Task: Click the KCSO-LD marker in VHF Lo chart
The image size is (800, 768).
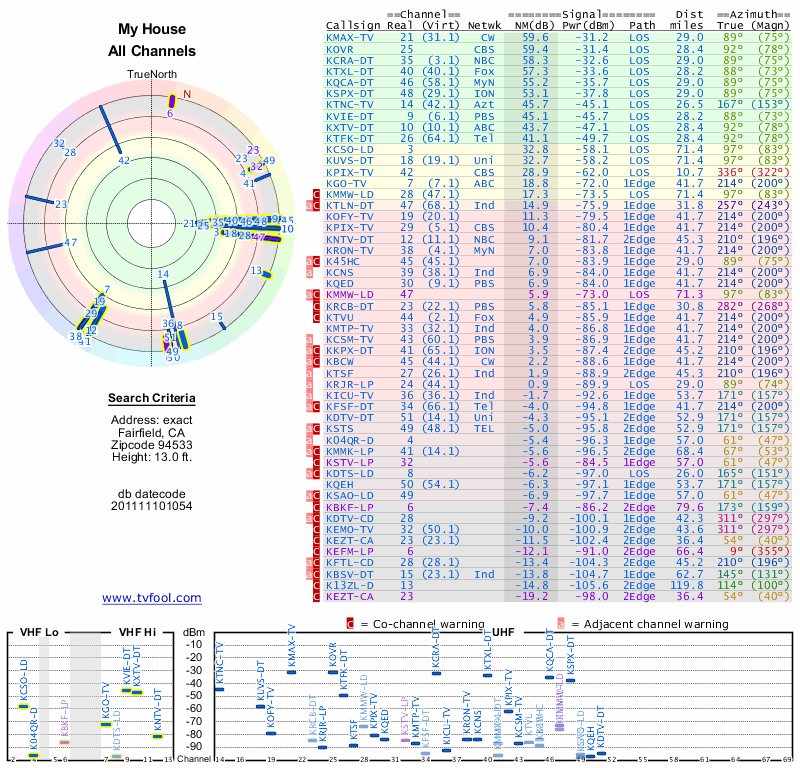Action: pos(23,707)
